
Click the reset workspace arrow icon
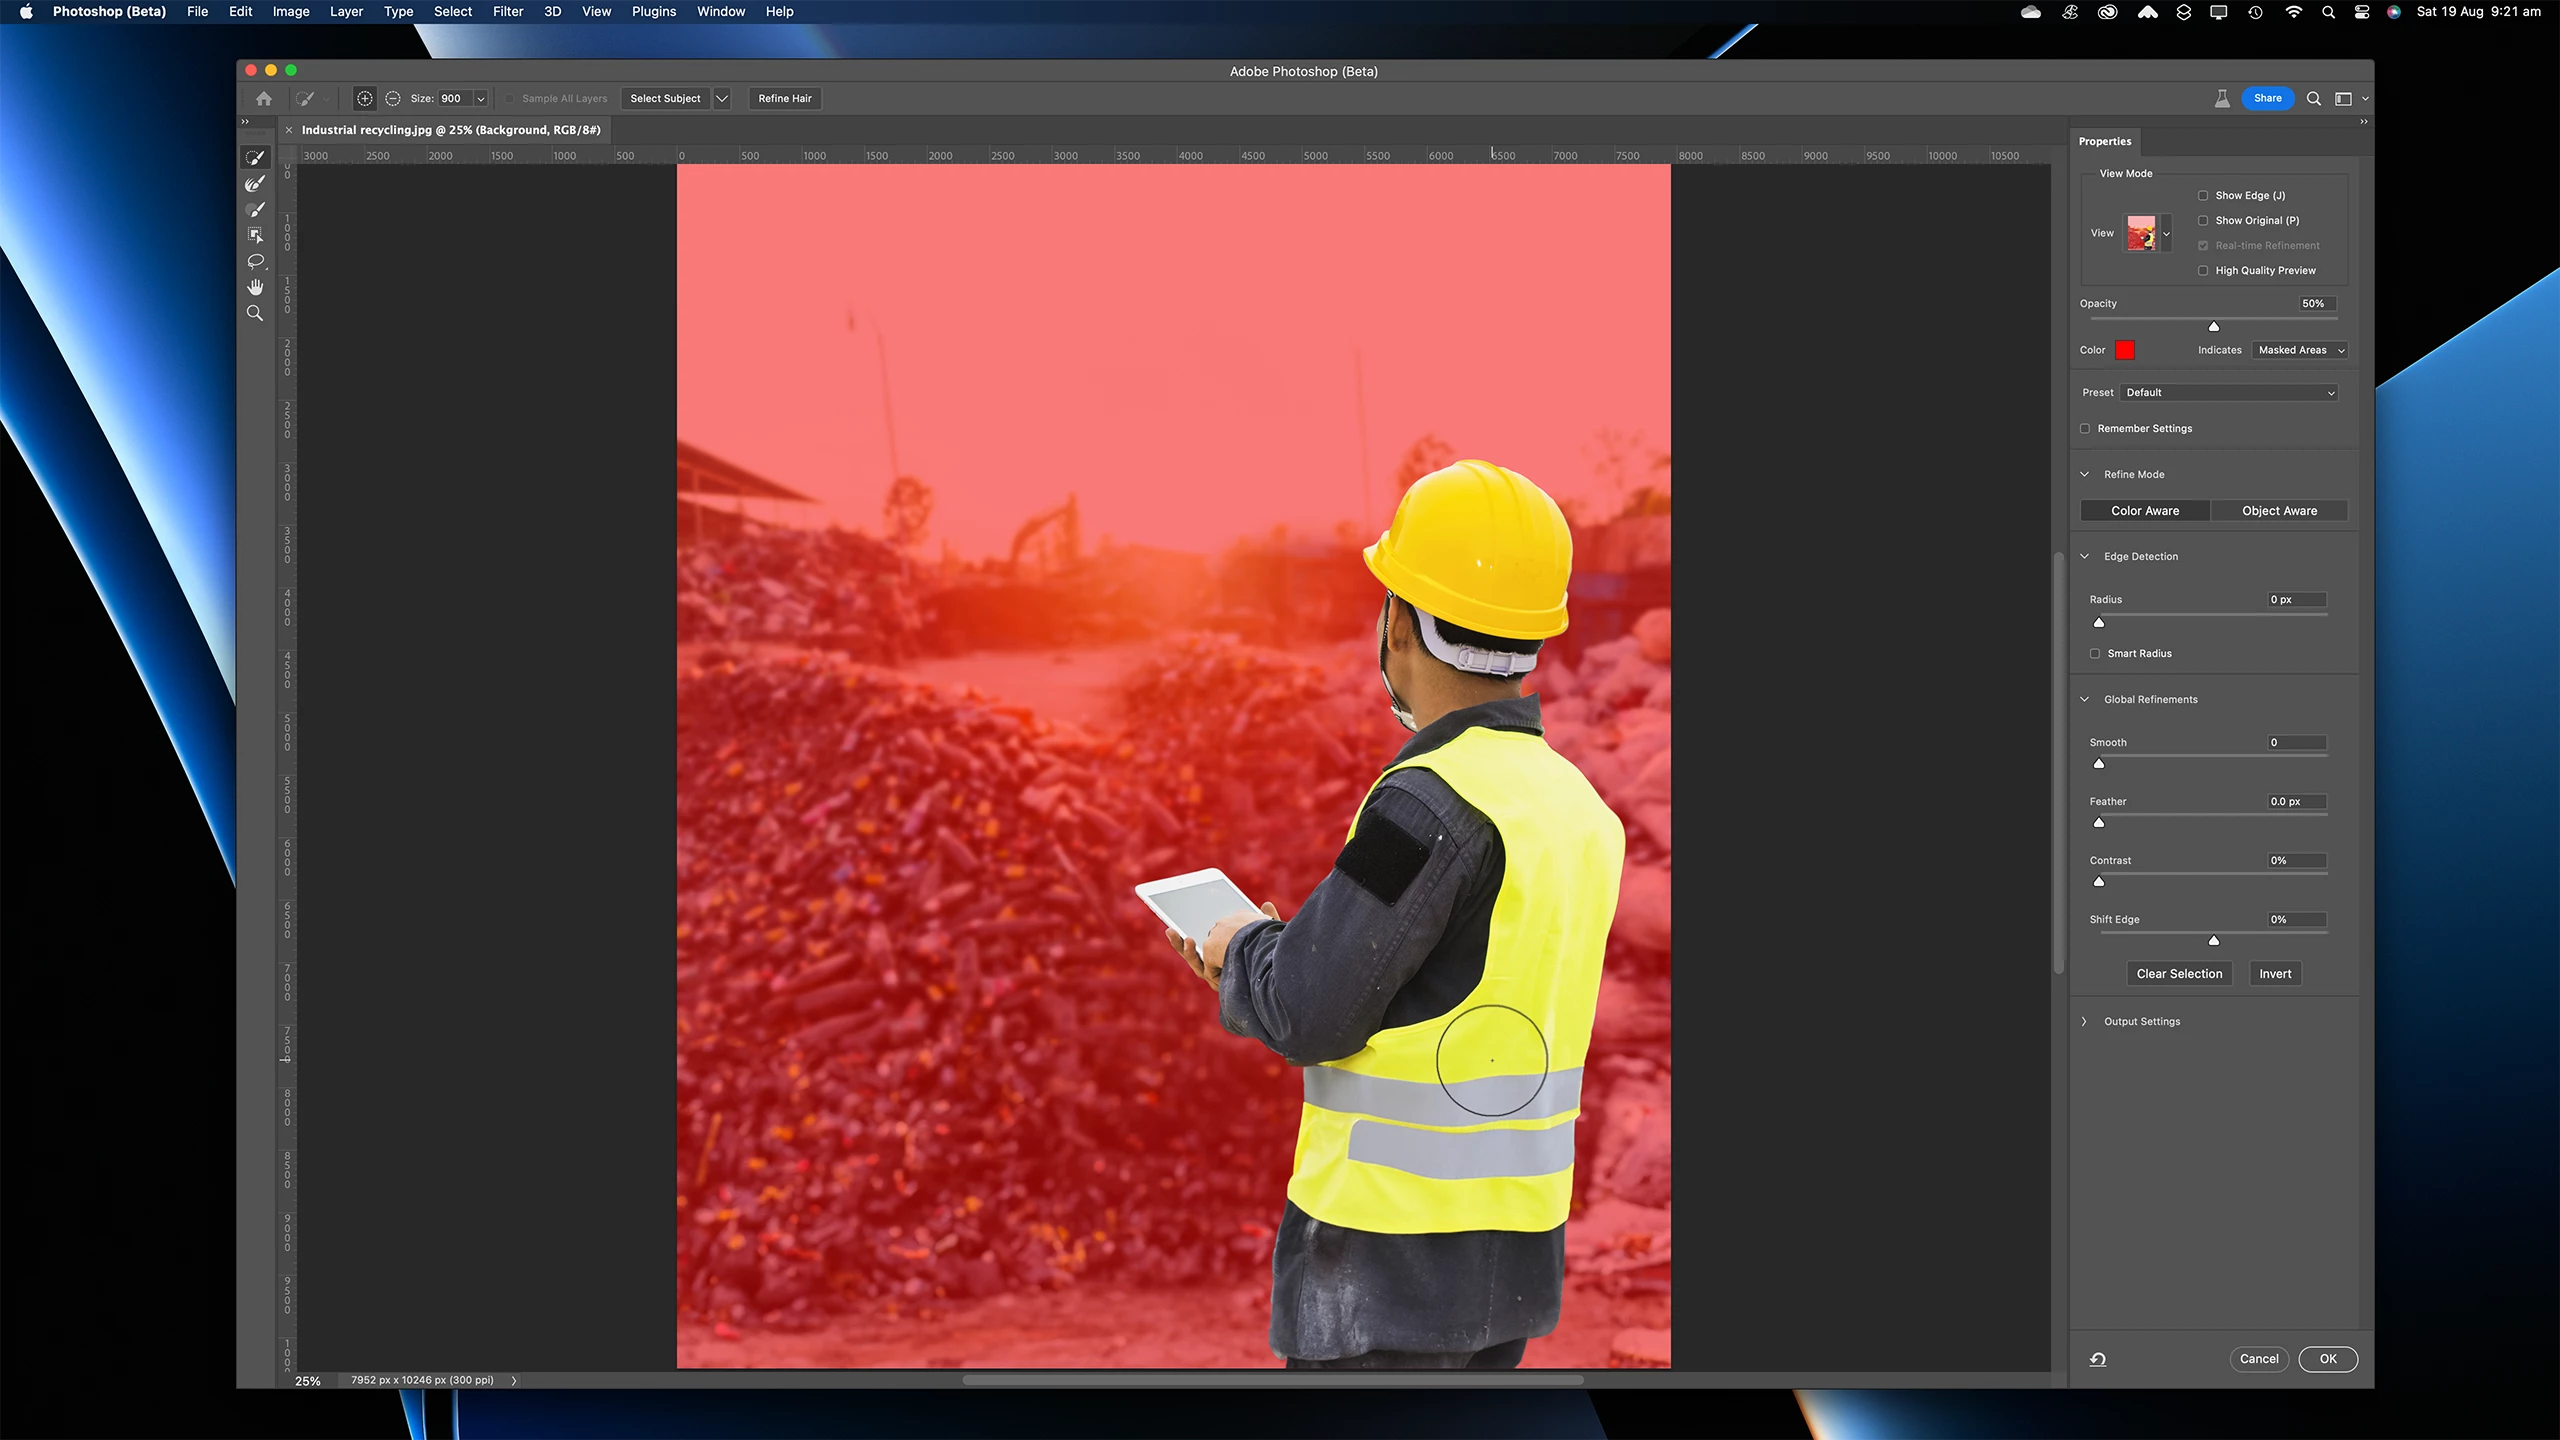tap(2098, 1359)
